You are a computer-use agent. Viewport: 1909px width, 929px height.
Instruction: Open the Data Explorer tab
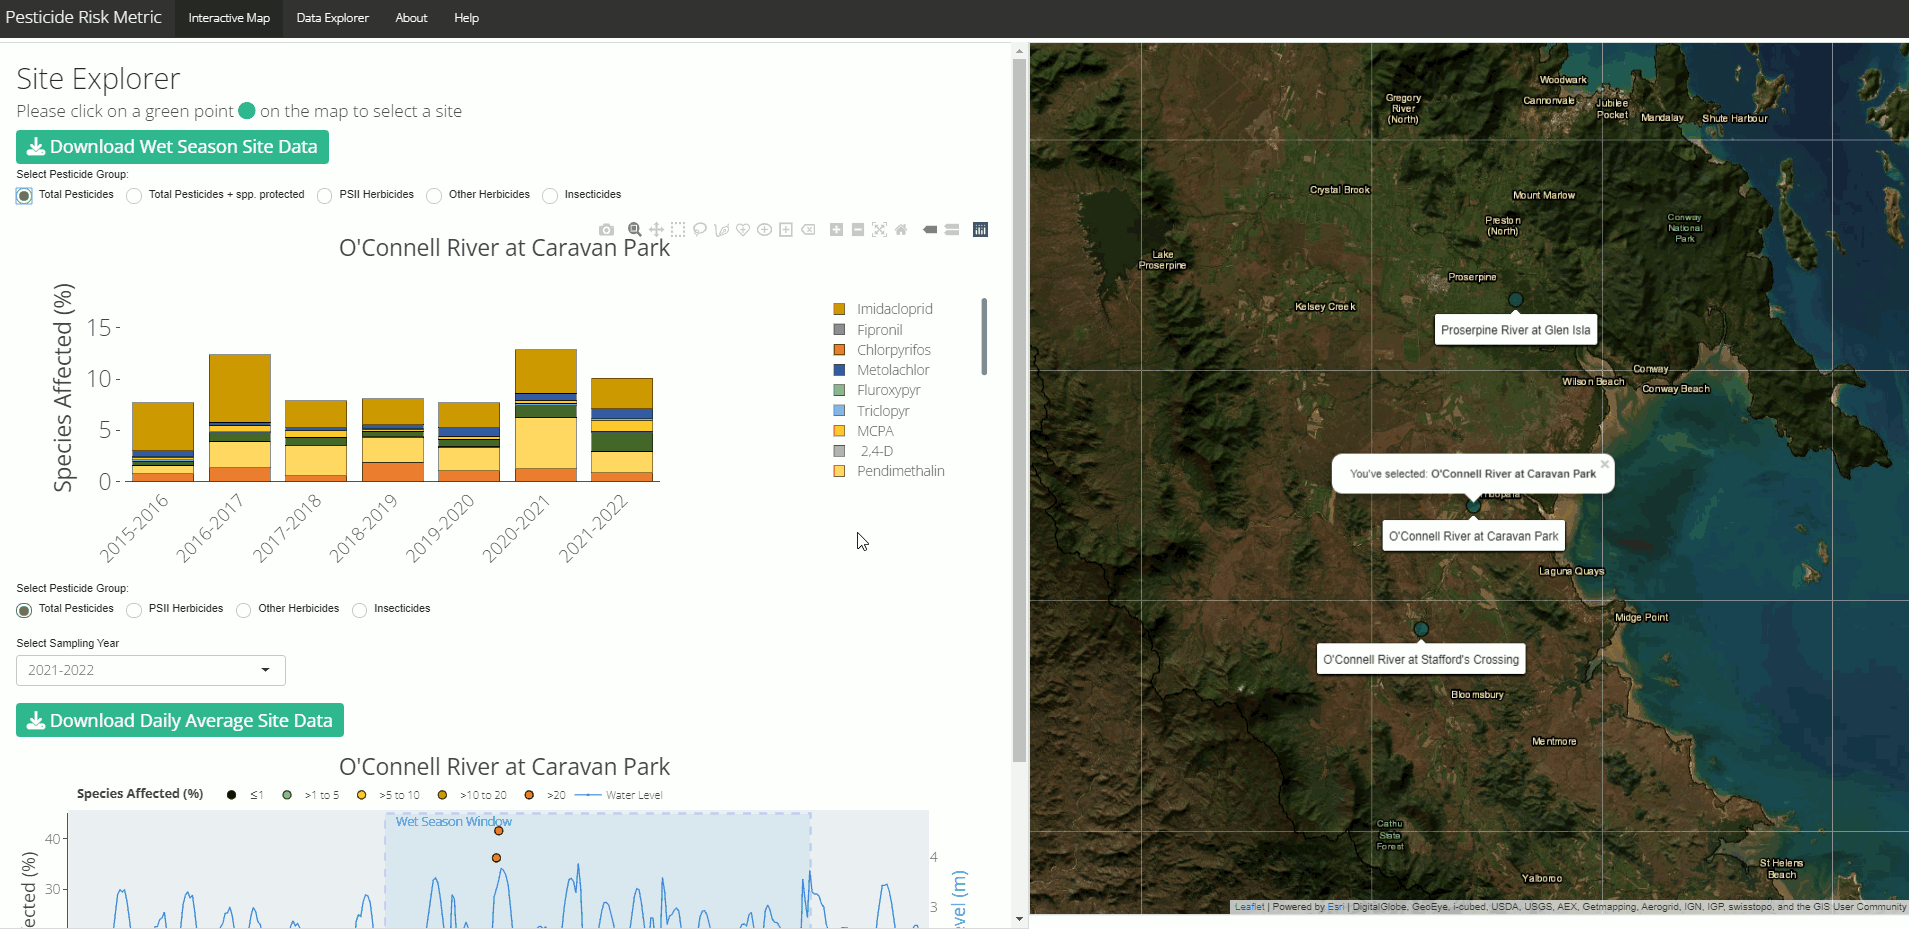(x=333, y=18)
